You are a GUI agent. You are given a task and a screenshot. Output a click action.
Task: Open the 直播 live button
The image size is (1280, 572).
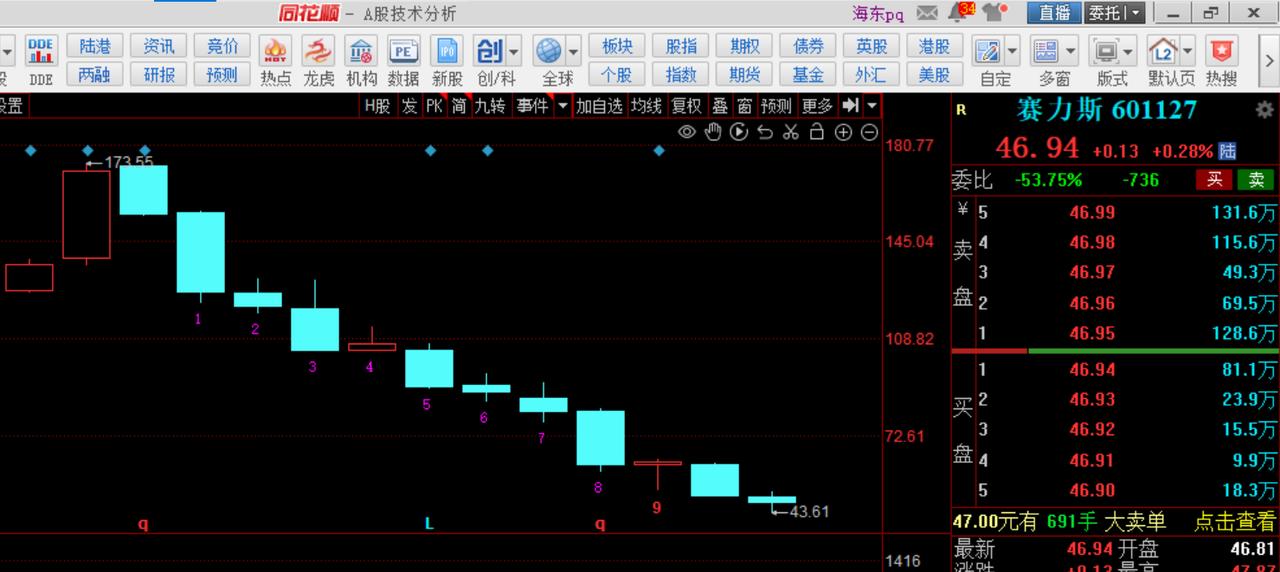tap(1054, 13)
